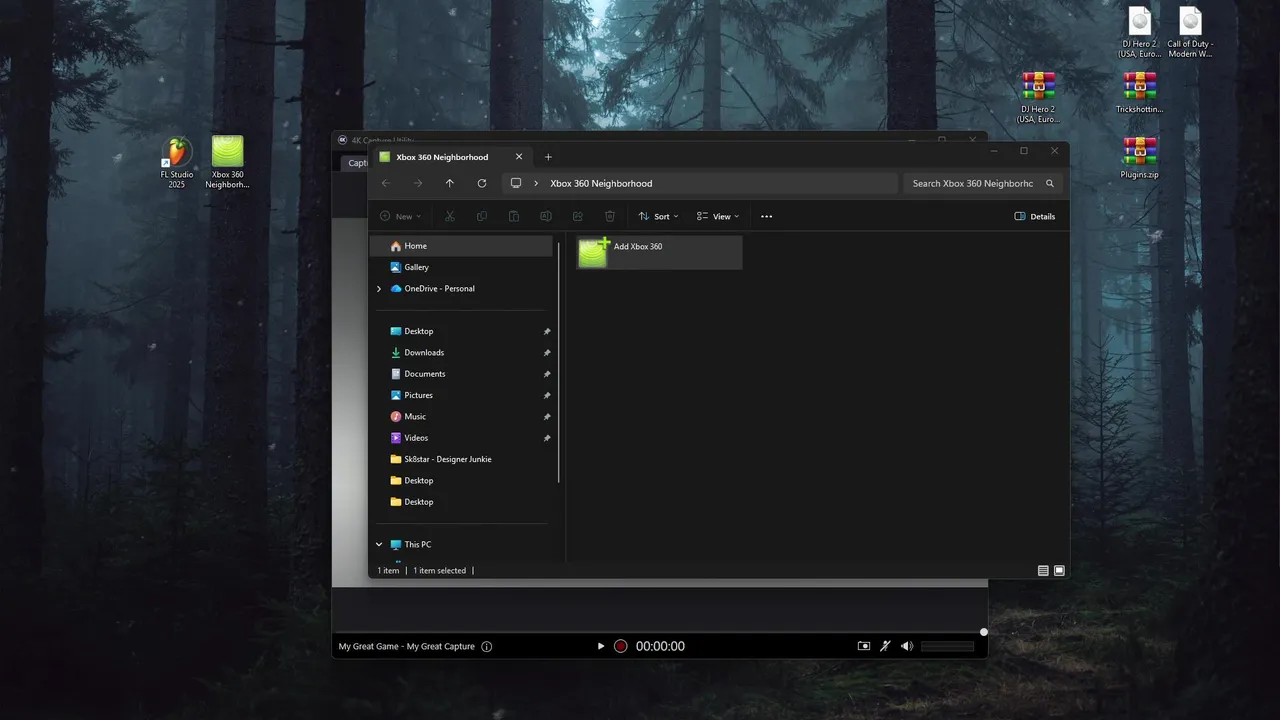Click Xbox 360 Neighborhood breadcrumb in address bar

(x=601, y=183)
